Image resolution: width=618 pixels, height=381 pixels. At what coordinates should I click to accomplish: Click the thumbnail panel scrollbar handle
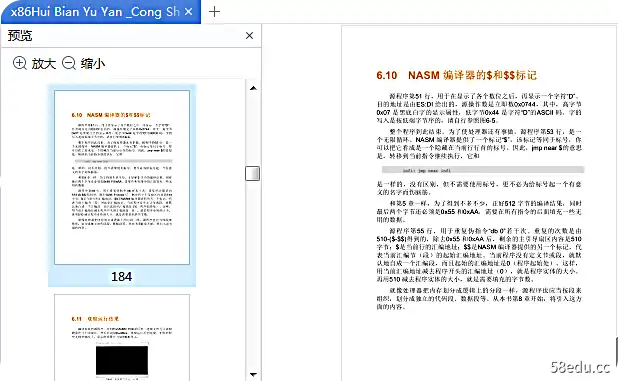coord(252,173)
